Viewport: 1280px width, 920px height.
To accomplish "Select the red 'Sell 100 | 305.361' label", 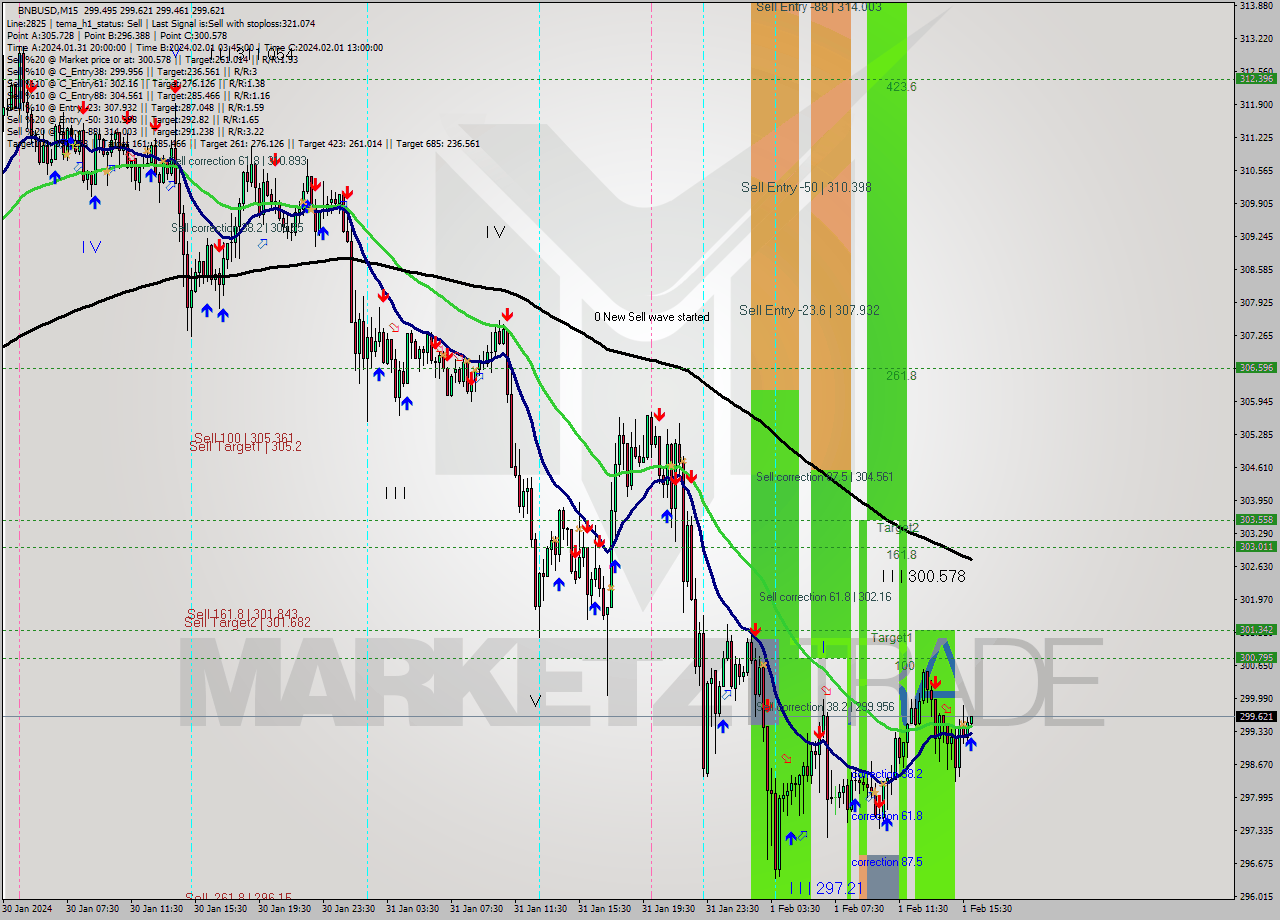I will point(243,438).
